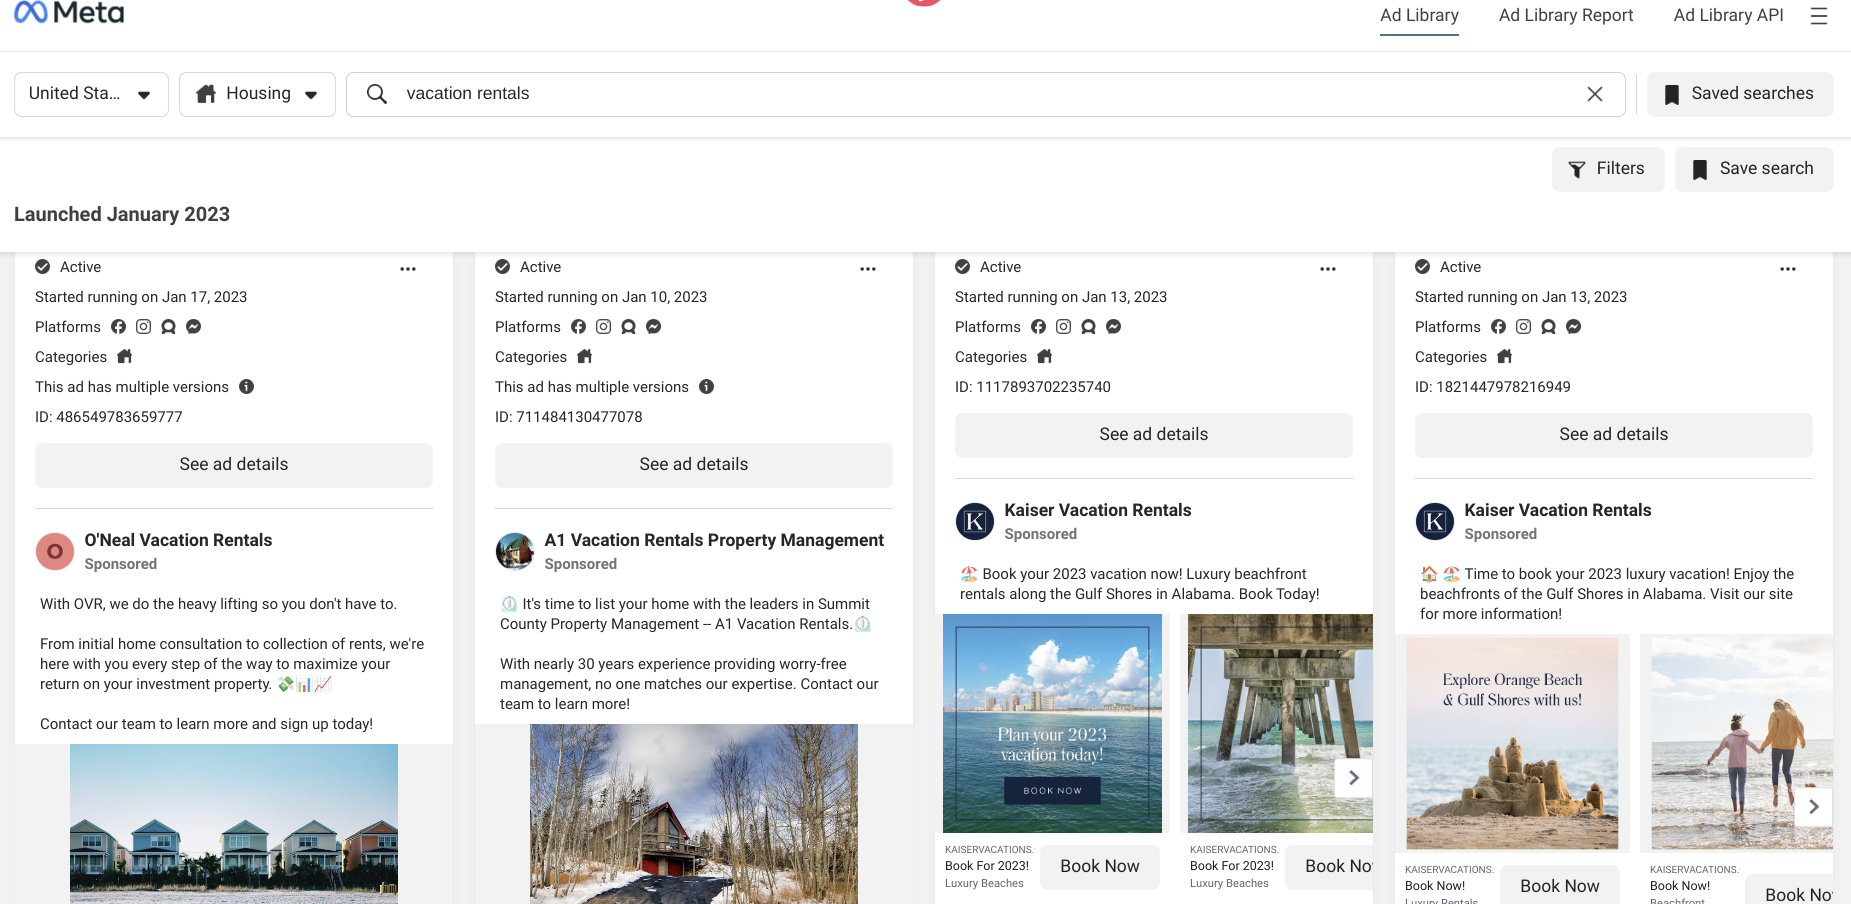The height and width of the screenshot is (904, 1851).
Task: Open the Housing category dropdown
Action: click(x=257, y=94)
